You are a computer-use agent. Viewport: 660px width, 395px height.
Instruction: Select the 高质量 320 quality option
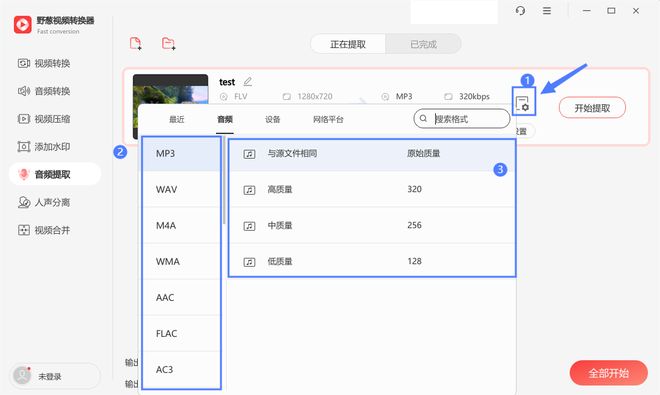point(372,189)
